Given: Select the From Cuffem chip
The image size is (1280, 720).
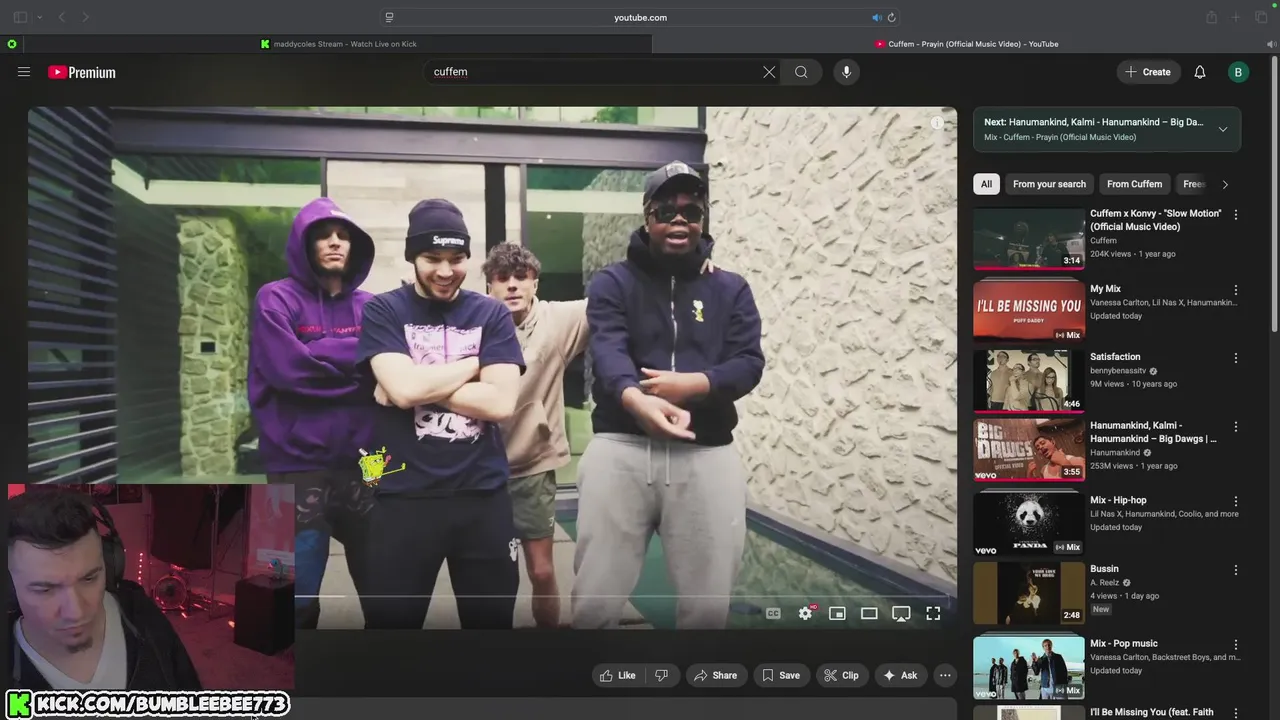Looking at the screenshot, I should coord(1134,184).
